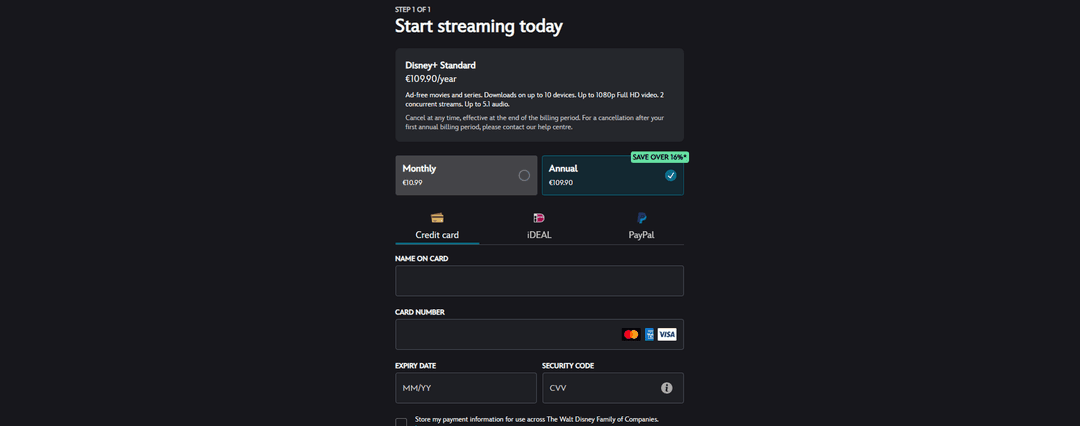1080x426 pixels.
Task: Switch to the iDEAL tab label
Action: click(x=539, y=235)
